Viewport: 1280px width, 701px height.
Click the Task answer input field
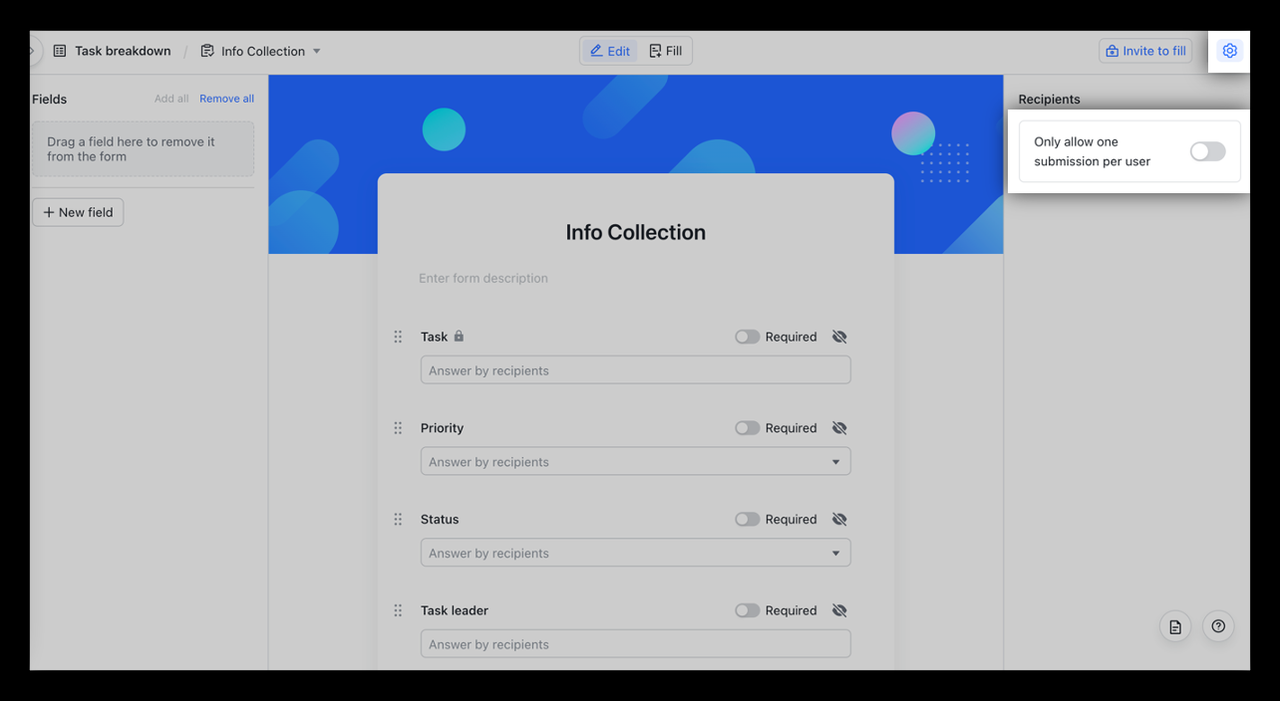(636, 370)
